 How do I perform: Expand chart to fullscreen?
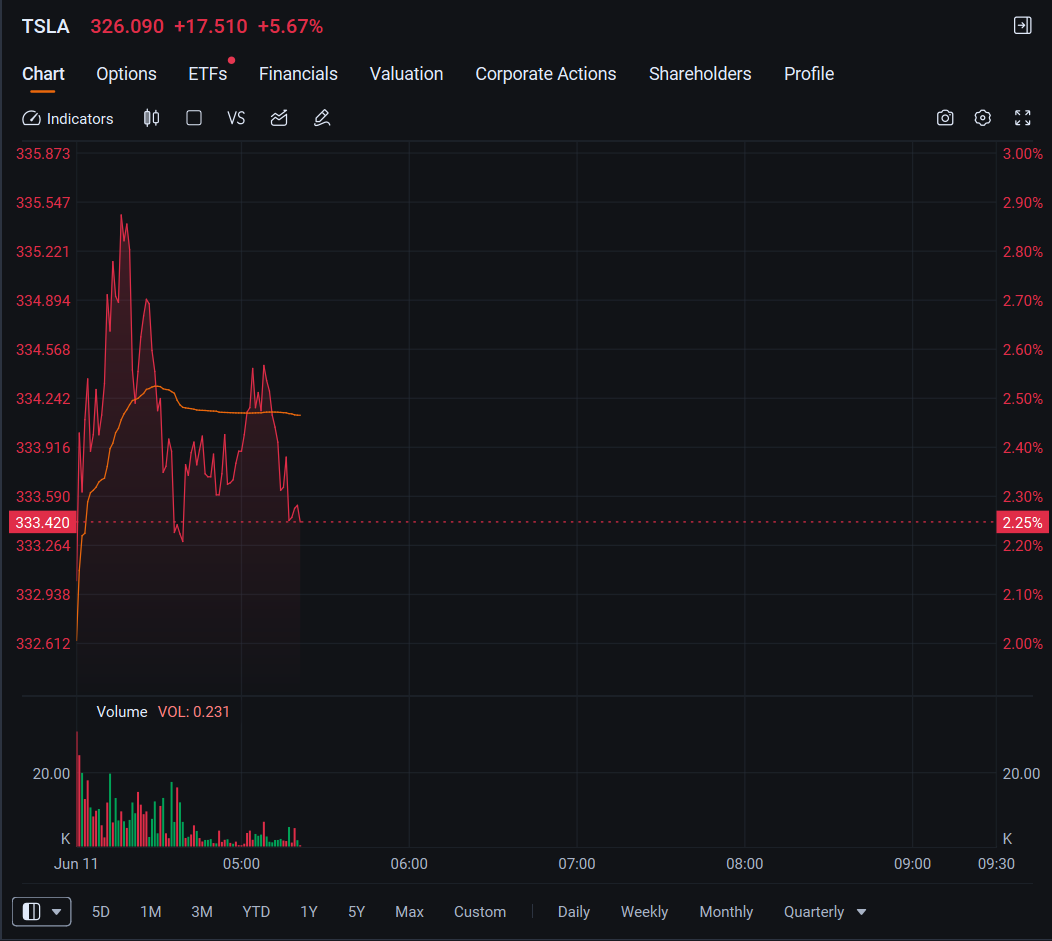(1022, 119)
